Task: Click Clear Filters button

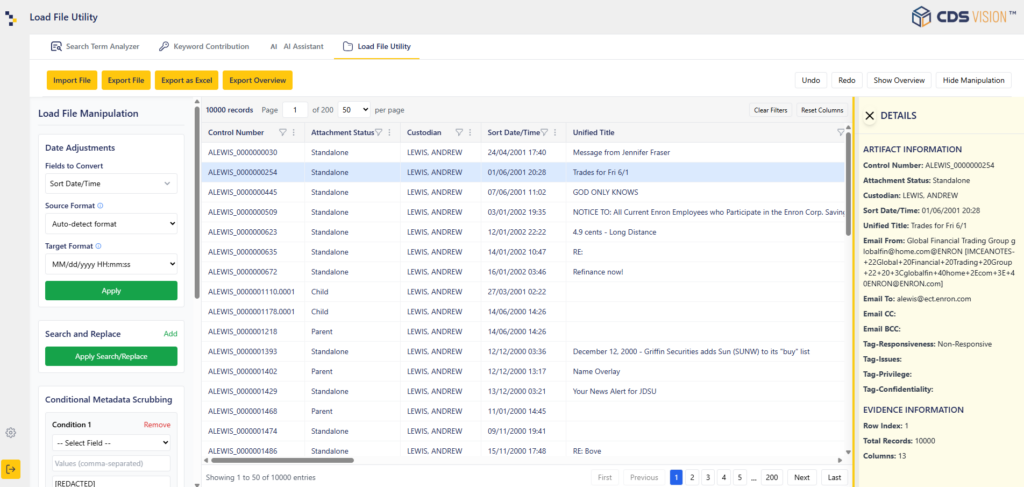Action: 771,110
